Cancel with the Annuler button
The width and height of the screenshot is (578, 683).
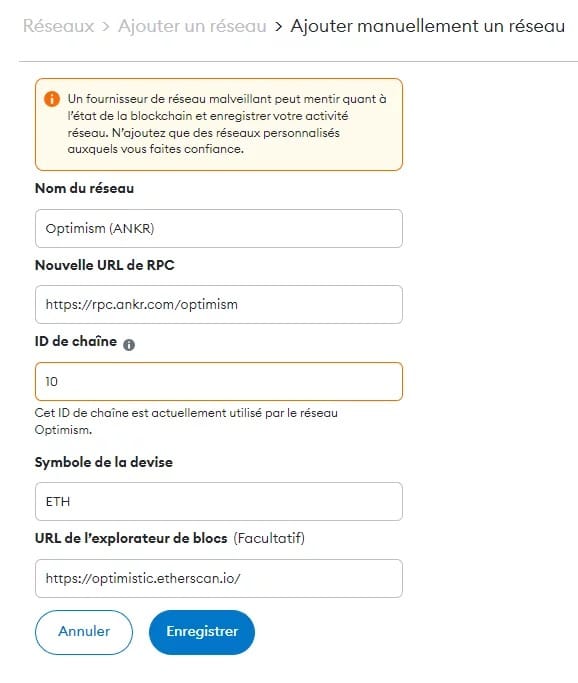tap(84, 632)
